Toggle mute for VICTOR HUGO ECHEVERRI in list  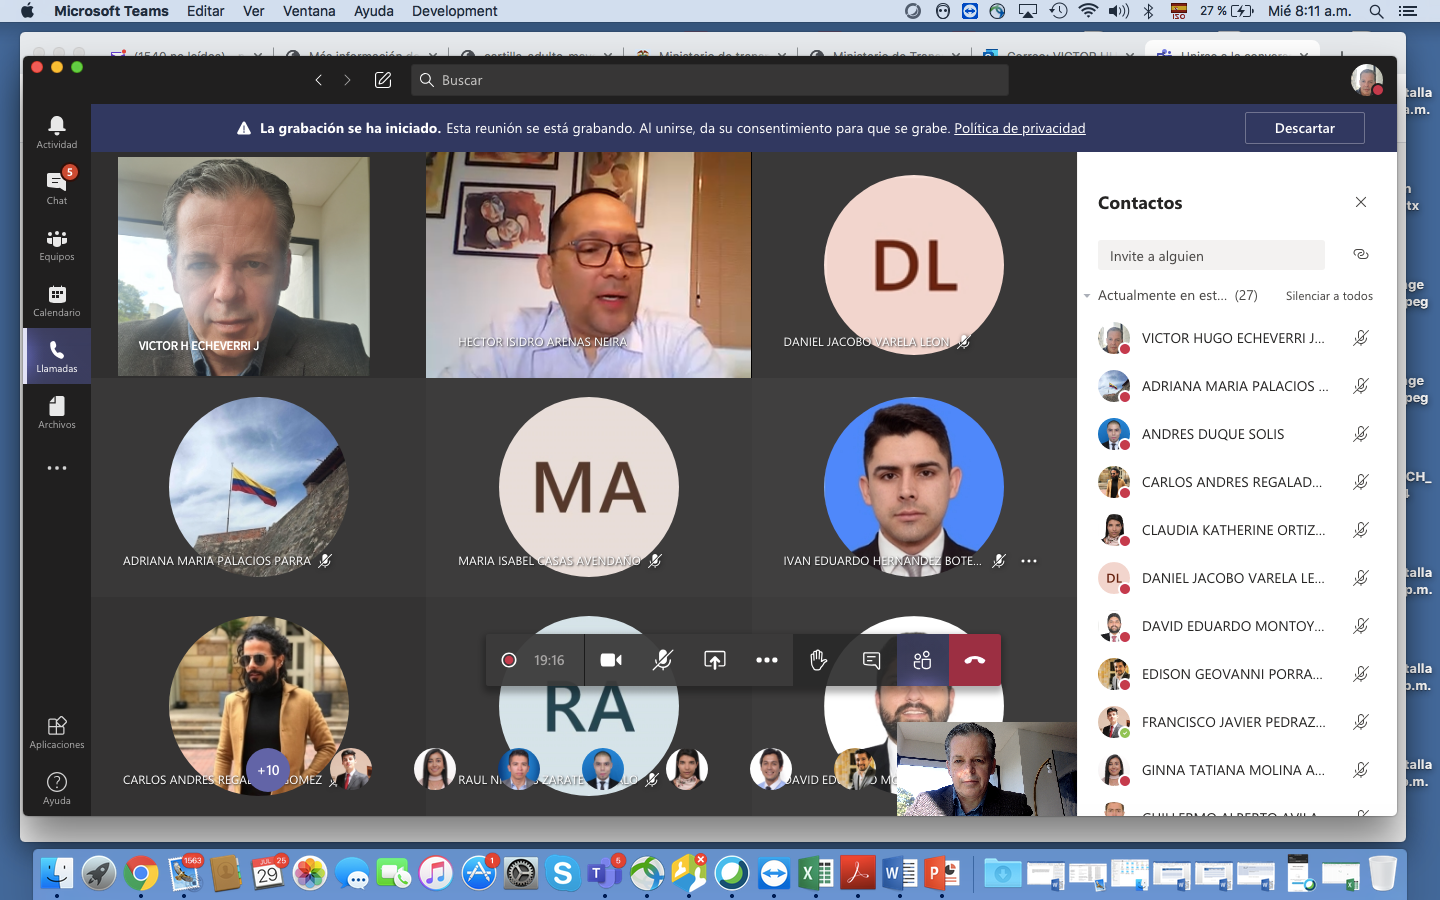pos(1361,338)
